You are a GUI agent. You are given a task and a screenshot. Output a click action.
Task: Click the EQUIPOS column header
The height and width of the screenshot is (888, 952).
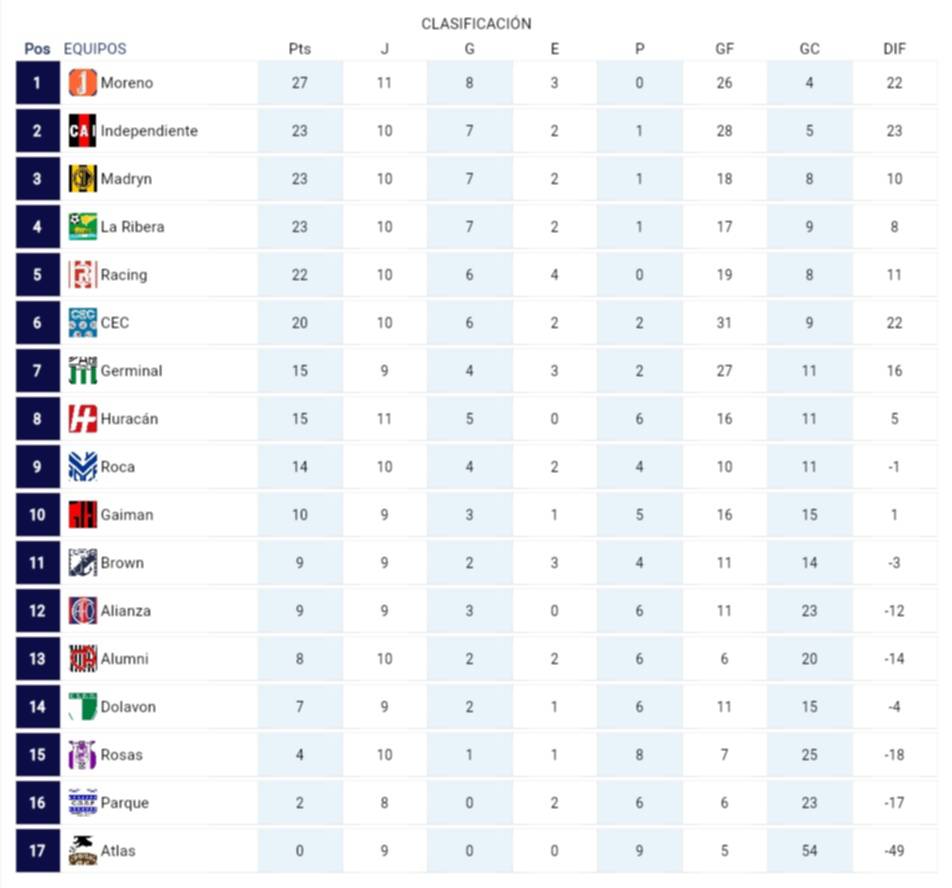pos(95,48)
